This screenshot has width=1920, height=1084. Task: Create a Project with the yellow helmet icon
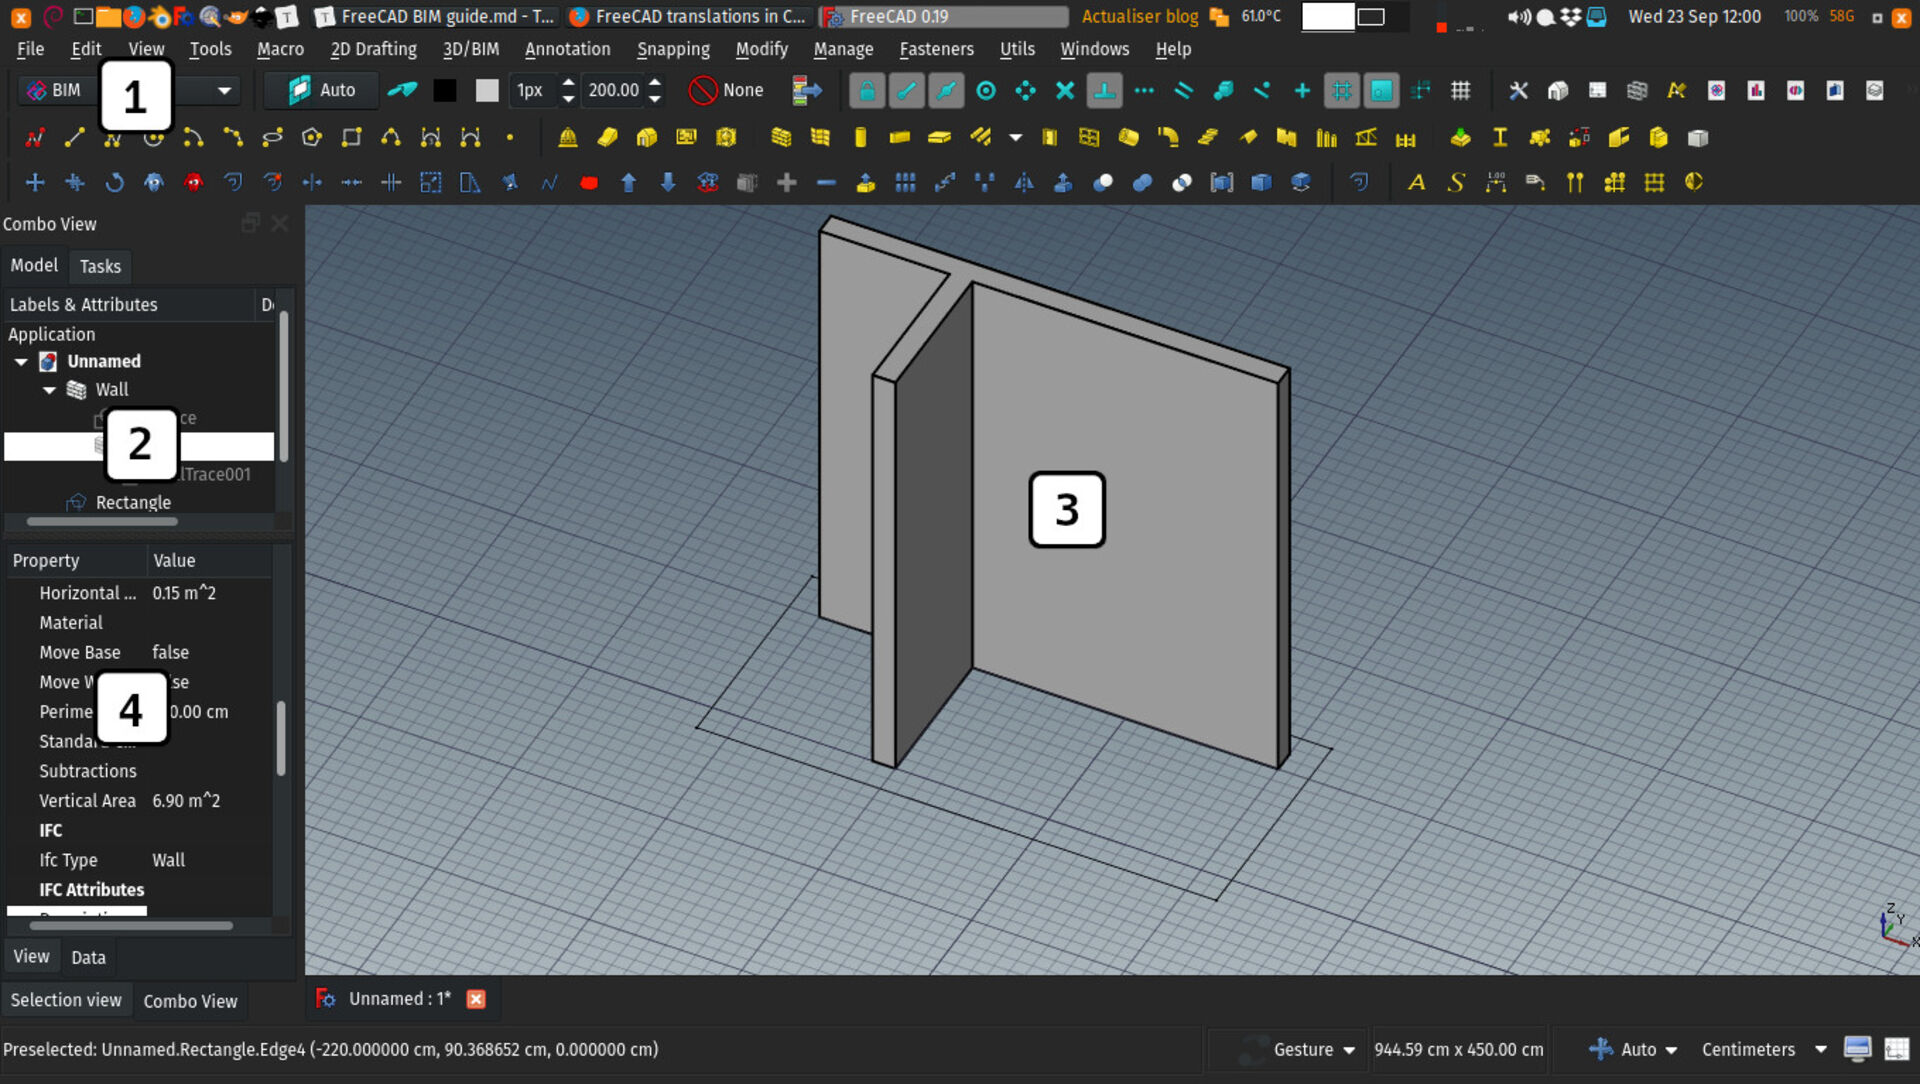568,138
